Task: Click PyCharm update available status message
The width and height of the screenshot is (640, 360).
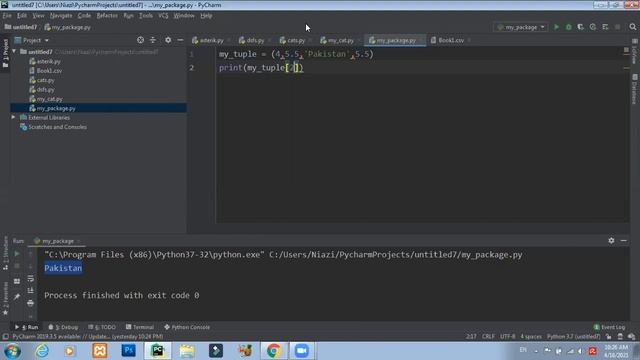Action: pyautogui.click(x=88, y=337)
